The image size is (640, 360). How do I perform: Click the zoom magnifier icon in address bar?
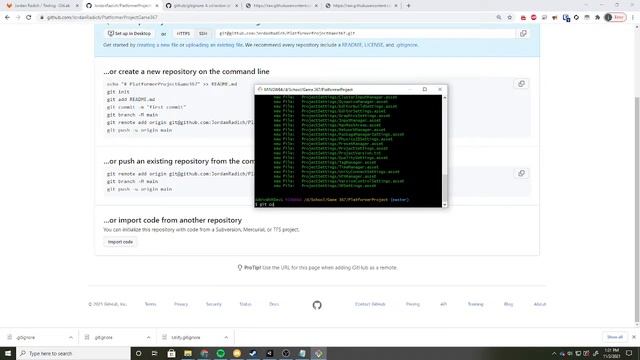click(499, 18)
